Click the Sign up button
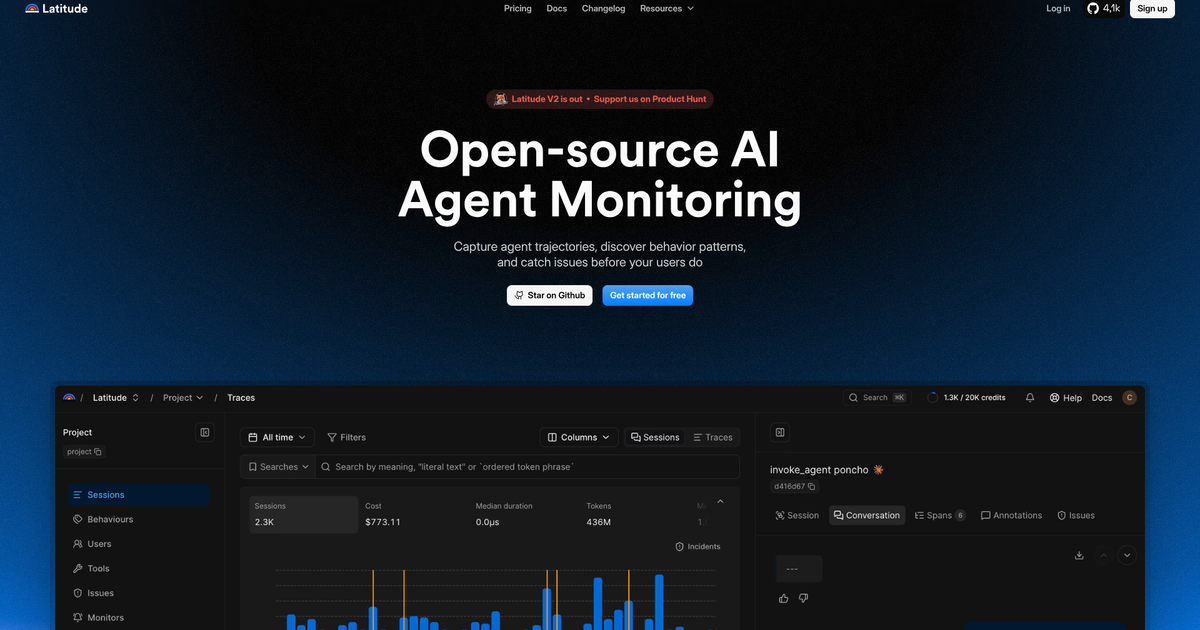Image resolution: width=1200 pixels, height=630 pixels. [x=1152, y=8]
